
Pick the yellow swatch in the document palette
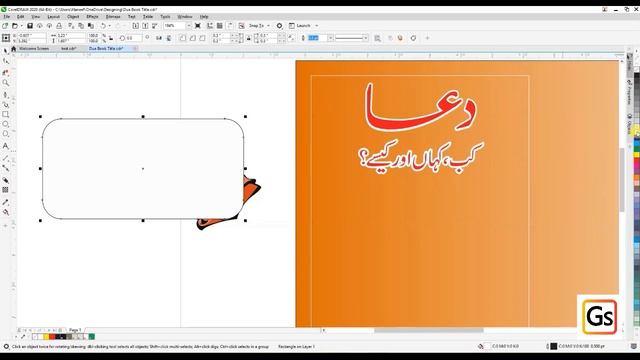46,337
